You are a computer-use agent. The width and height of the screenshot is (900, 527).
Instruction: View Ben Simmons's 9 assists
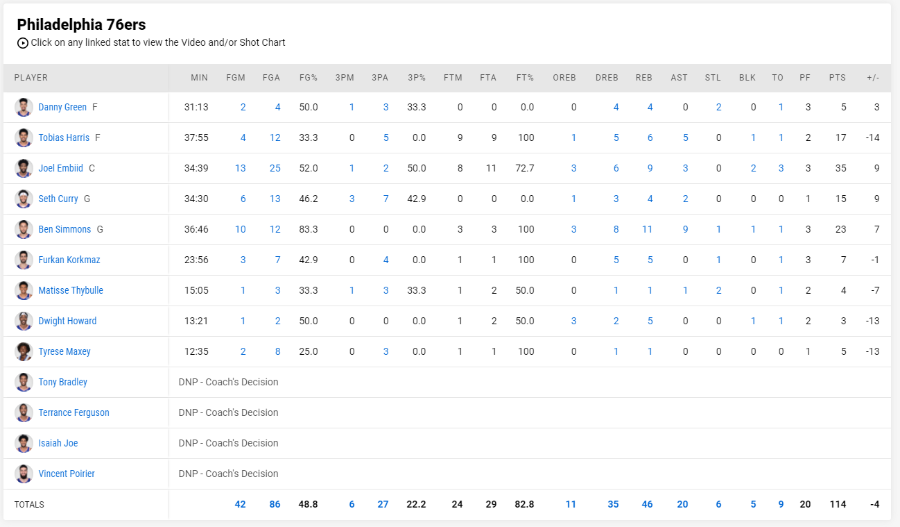(685, 229)
